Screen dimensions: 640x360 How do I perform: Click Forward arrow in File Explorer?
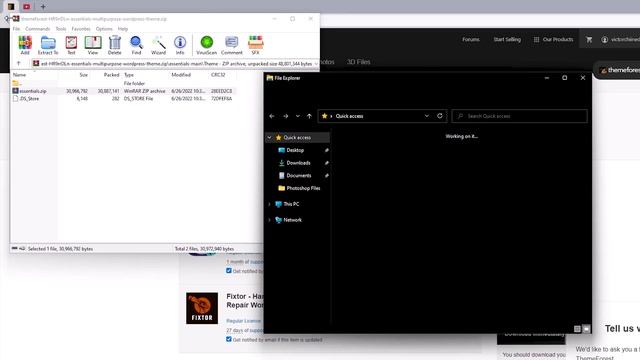coord(286,116)
